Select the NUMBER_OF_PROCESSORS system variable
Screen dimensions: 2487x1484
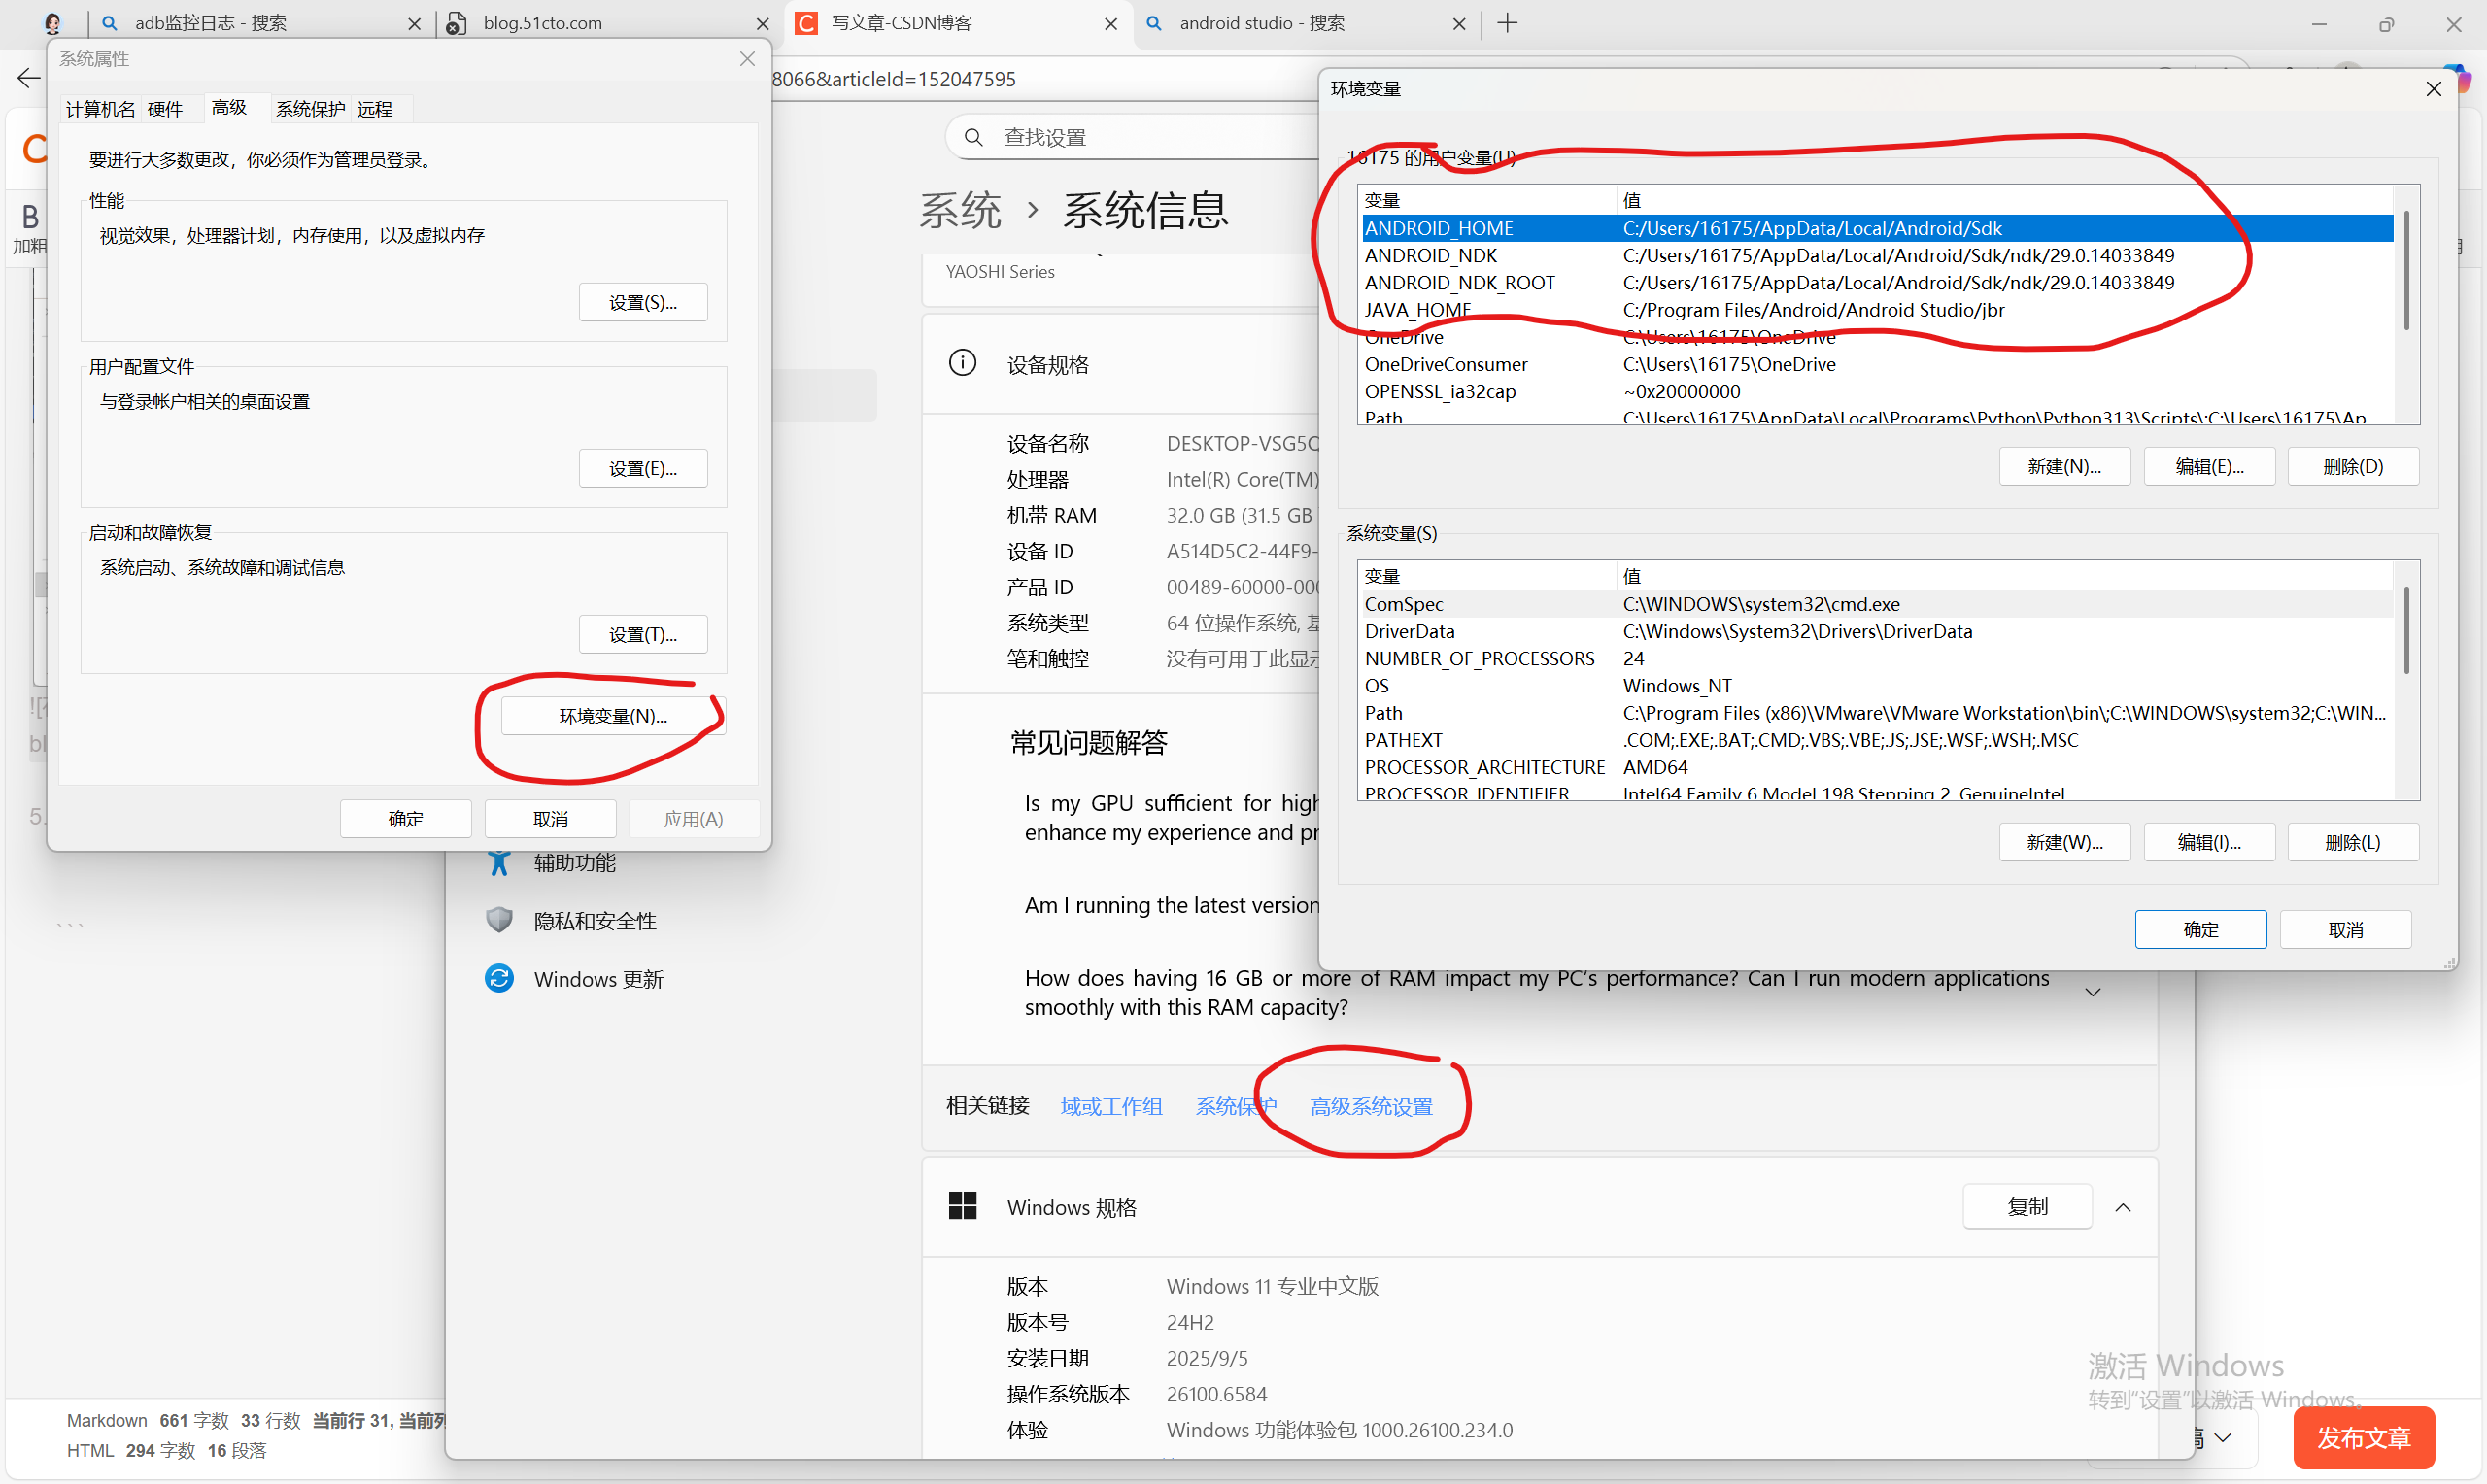tap(1878, 658)
